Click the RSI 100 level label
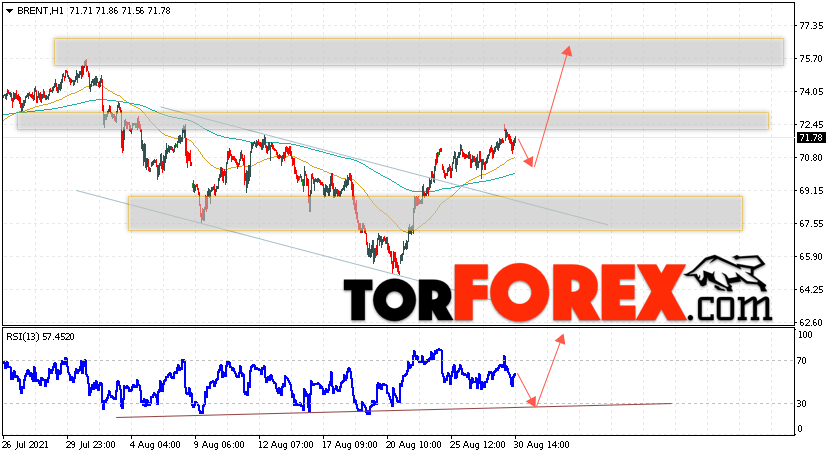Viewport: 834px width, 456px height. pos(805,335)
